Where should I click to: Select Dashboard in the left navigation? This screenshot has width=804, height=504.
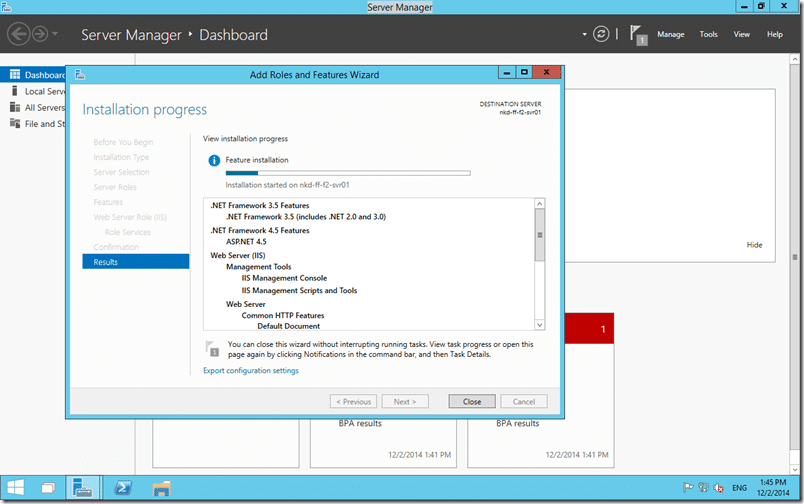[33, 75]
